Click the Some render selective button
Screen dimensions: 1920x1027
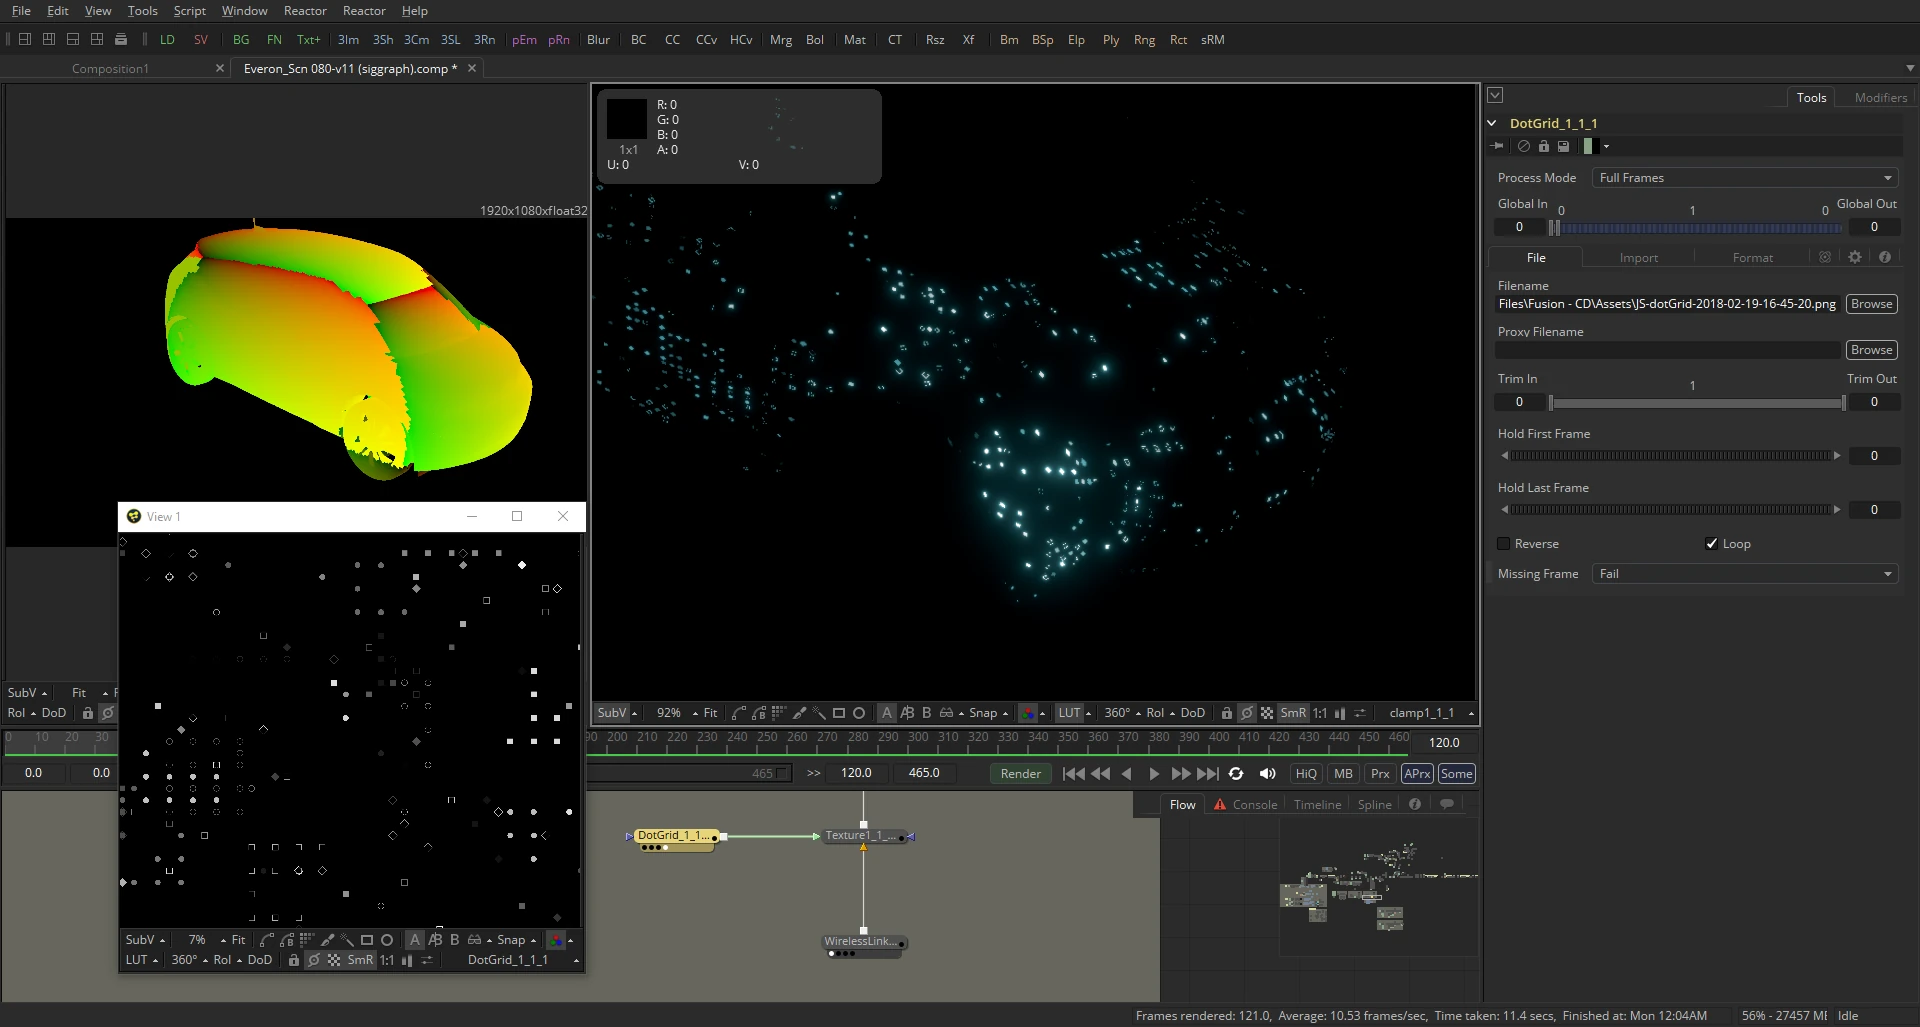[1456, 773]
